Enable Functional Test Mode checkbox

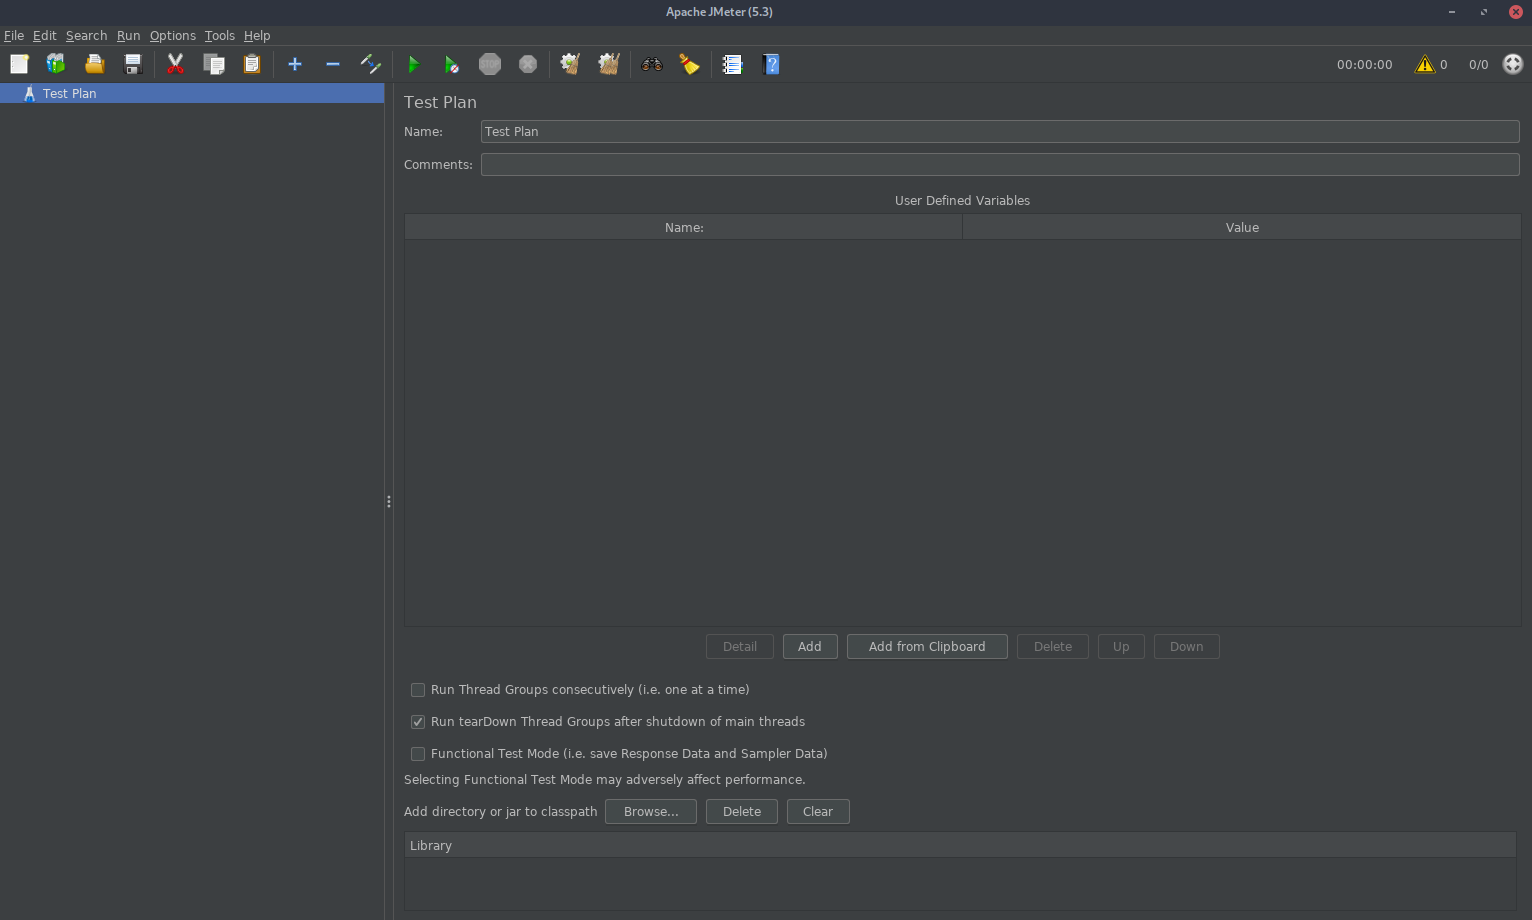pos(418,754)
